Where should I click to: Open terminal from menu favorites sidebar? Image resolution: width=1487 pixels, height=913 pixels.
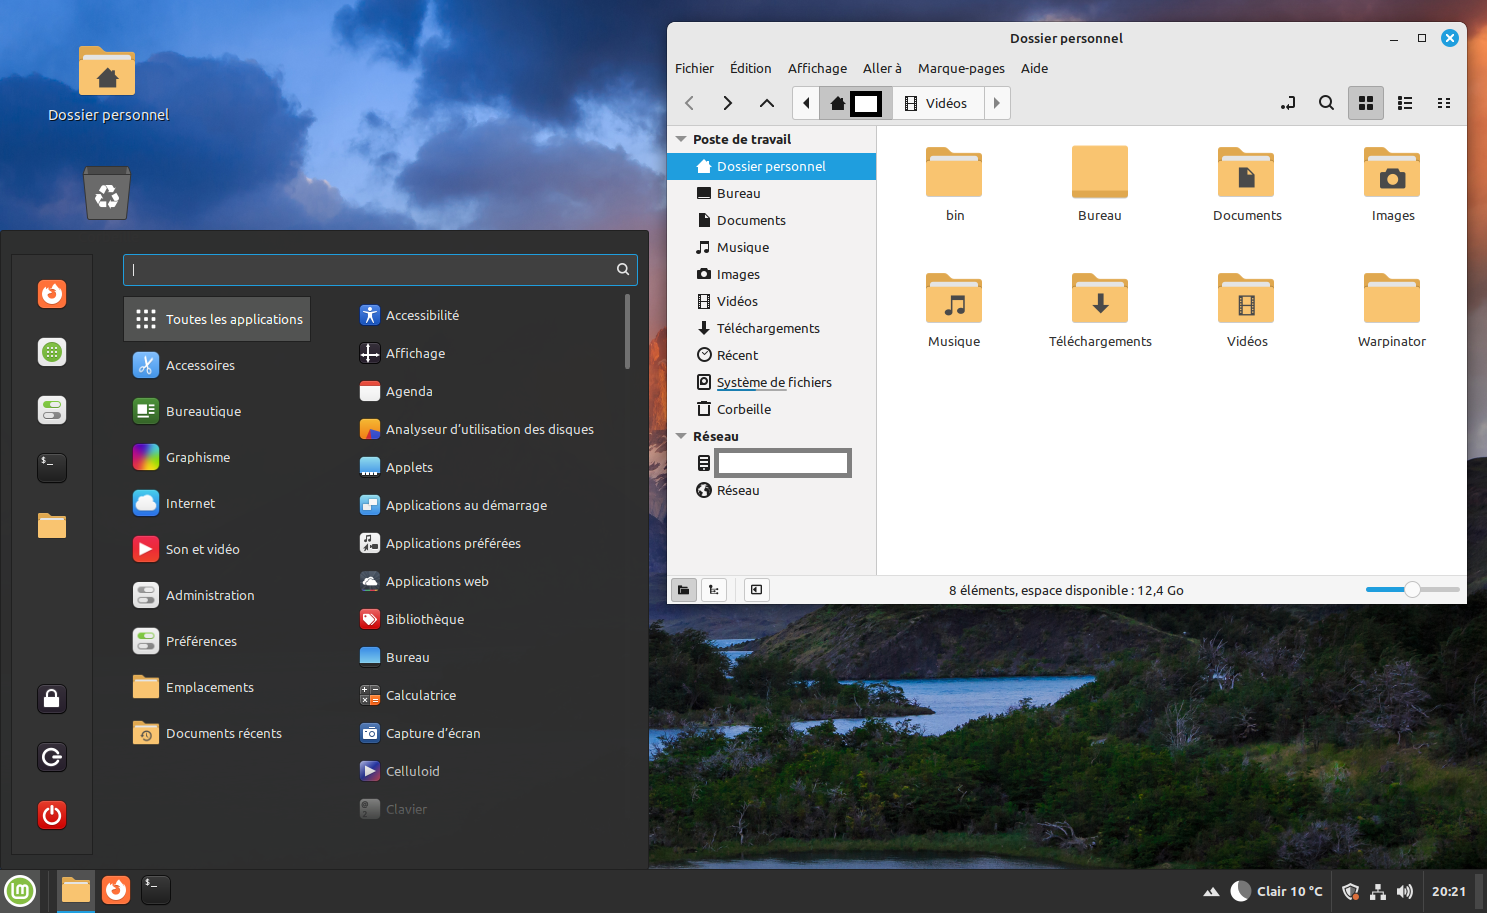point(52,467)
